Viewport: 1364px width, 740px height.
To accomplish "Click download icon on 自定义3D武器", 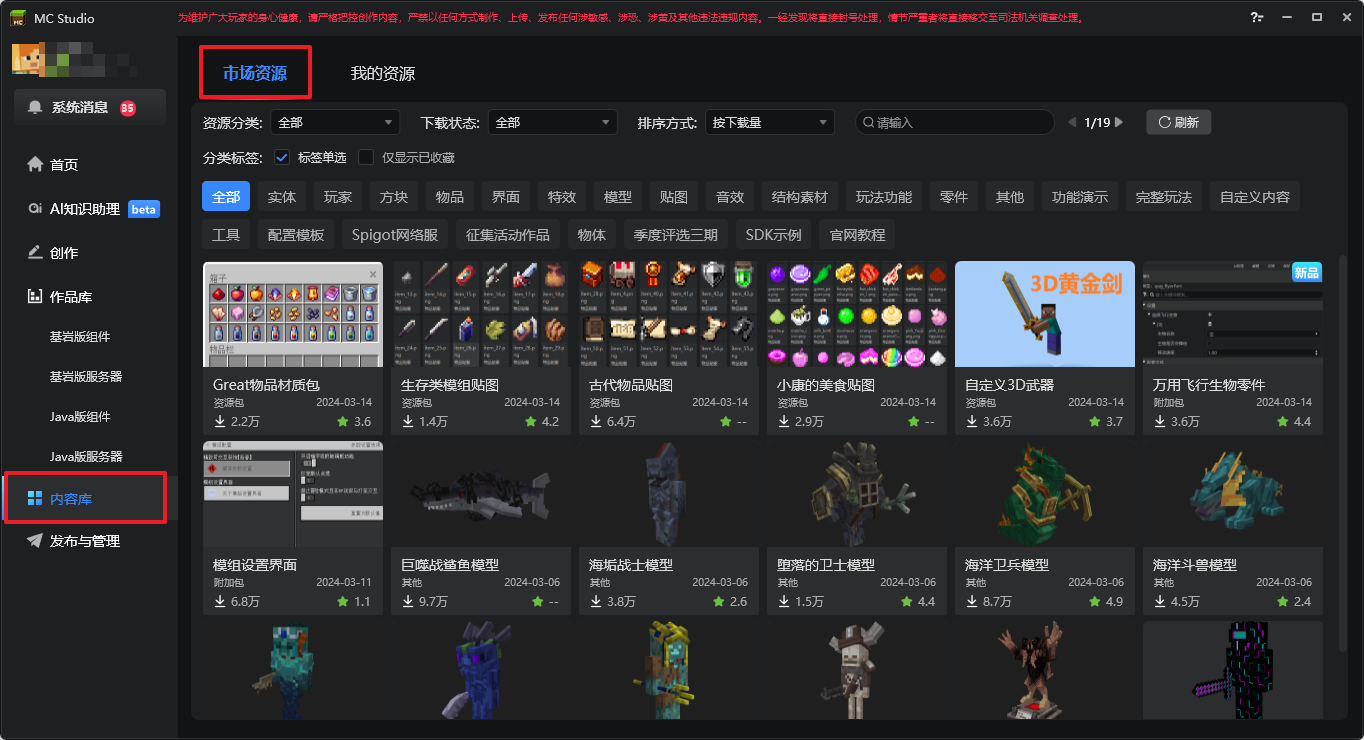I will pos(972,422).
